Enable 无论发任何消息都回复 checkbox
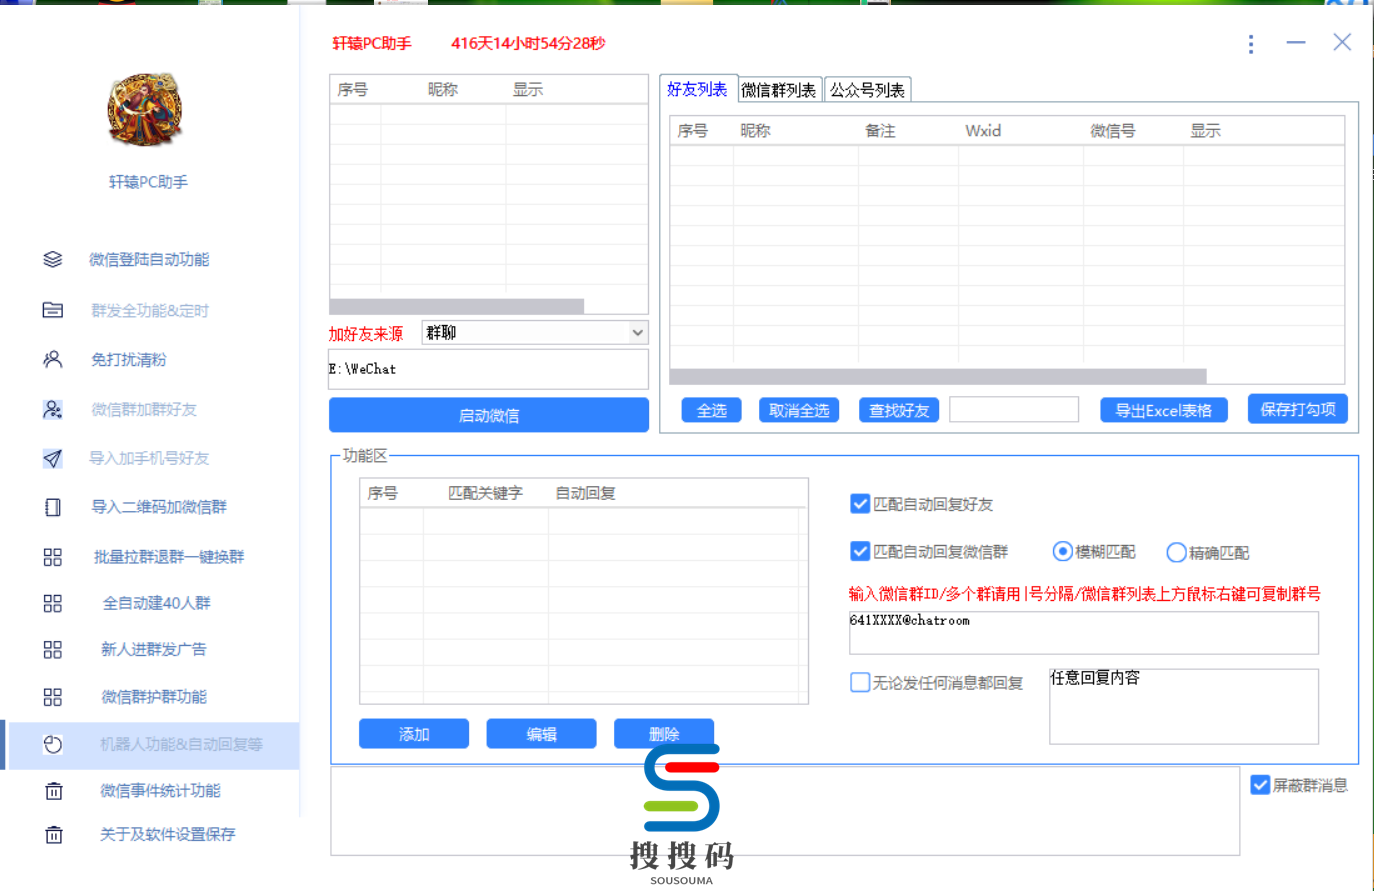 (860, 682)
